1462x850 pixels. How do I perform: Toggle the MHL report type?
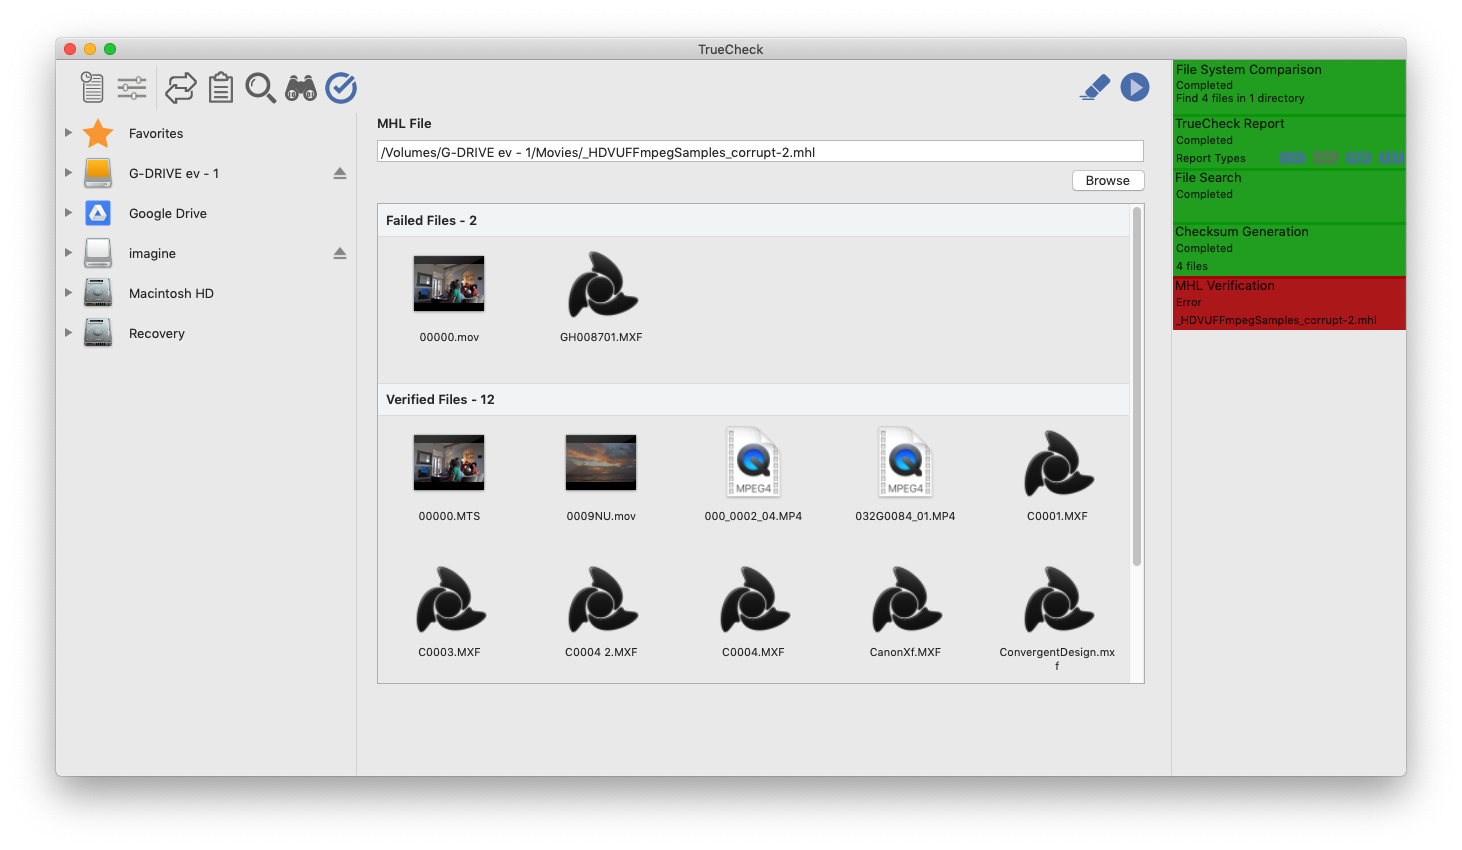point(1326,158)
